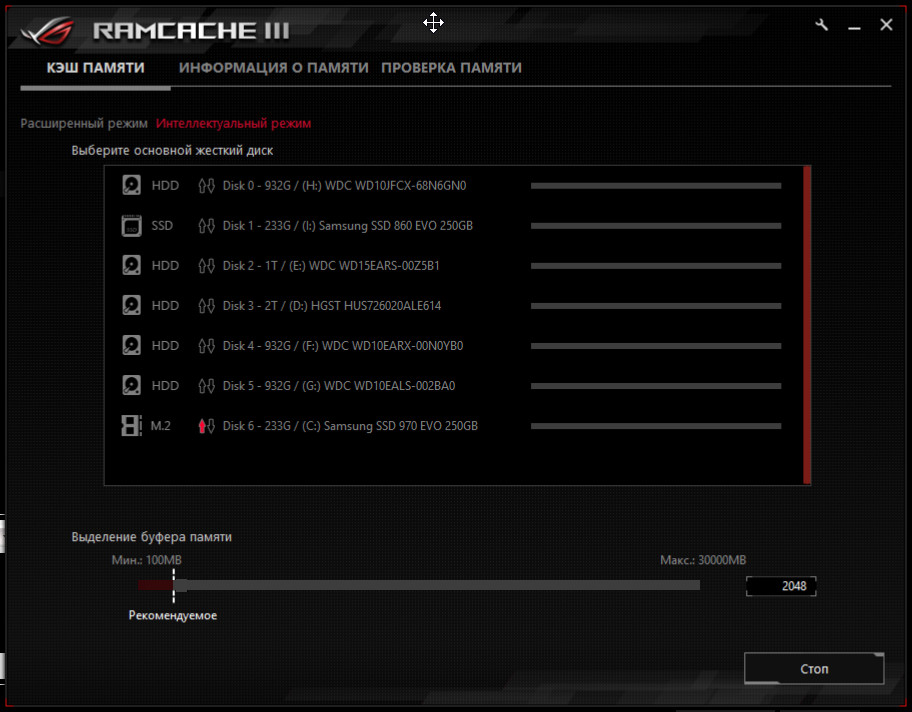The width and height of the screenshot is (912, 712).
Task: Click the Мин.: 100MB label
Action: pos(147,560)
